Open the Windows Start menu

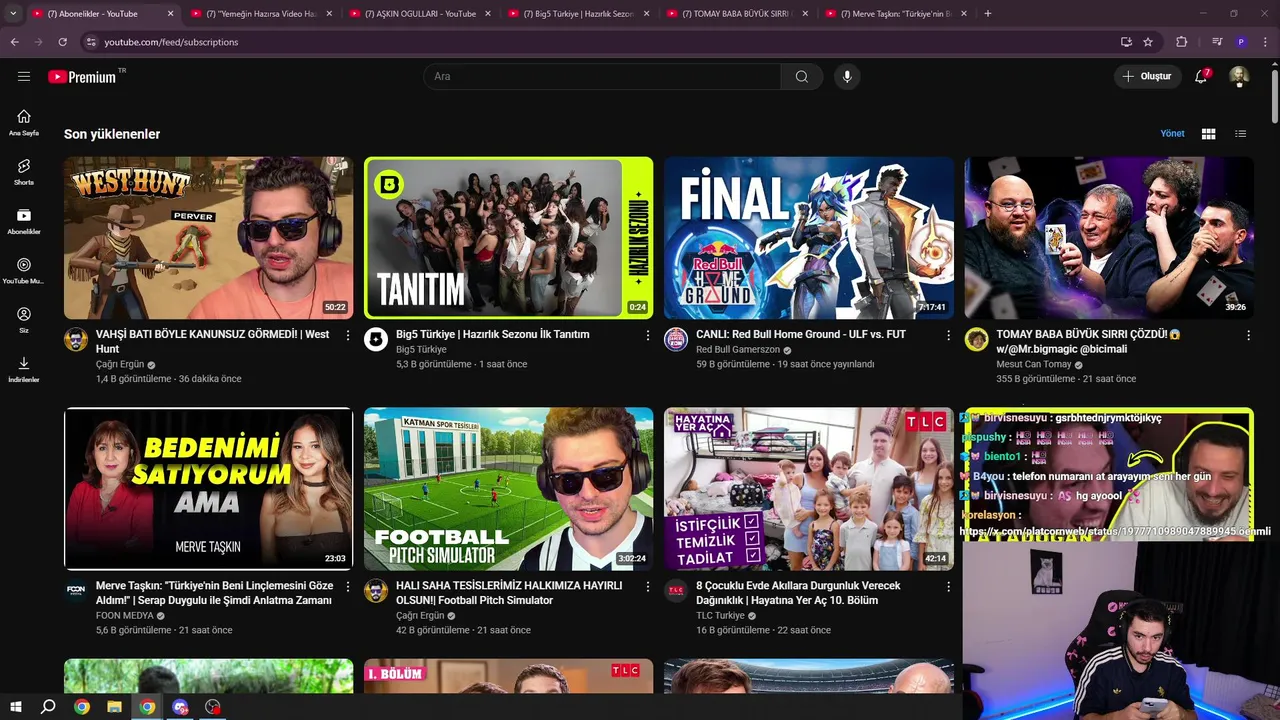(x=15, y=707)
